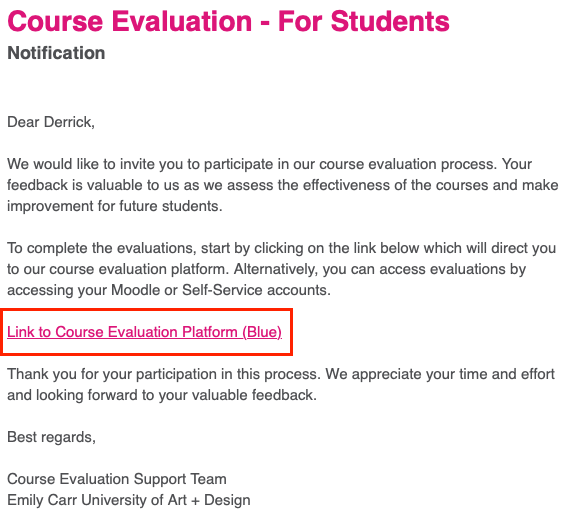This screenshot has height=521, width=581.
Task: Click the (Blue) portion of the evaluation link
Action: (262, 332)
